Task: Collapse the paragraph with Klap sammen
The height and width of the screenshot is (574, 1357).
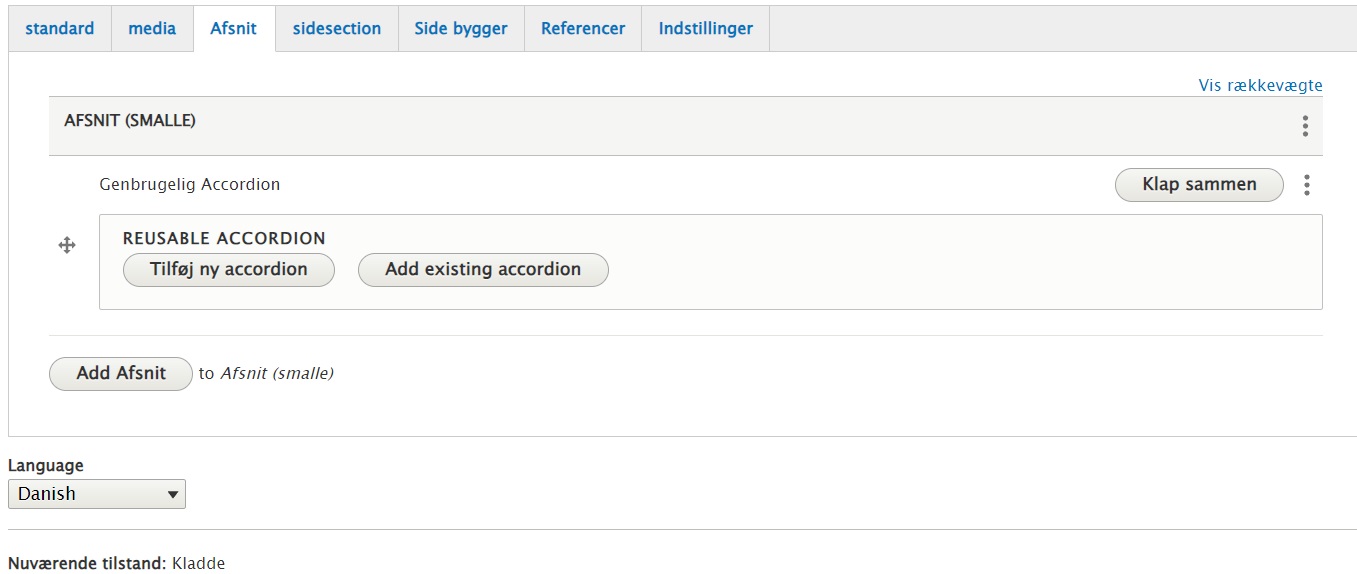Action: pyautogui.click(x=1198, y=185)
